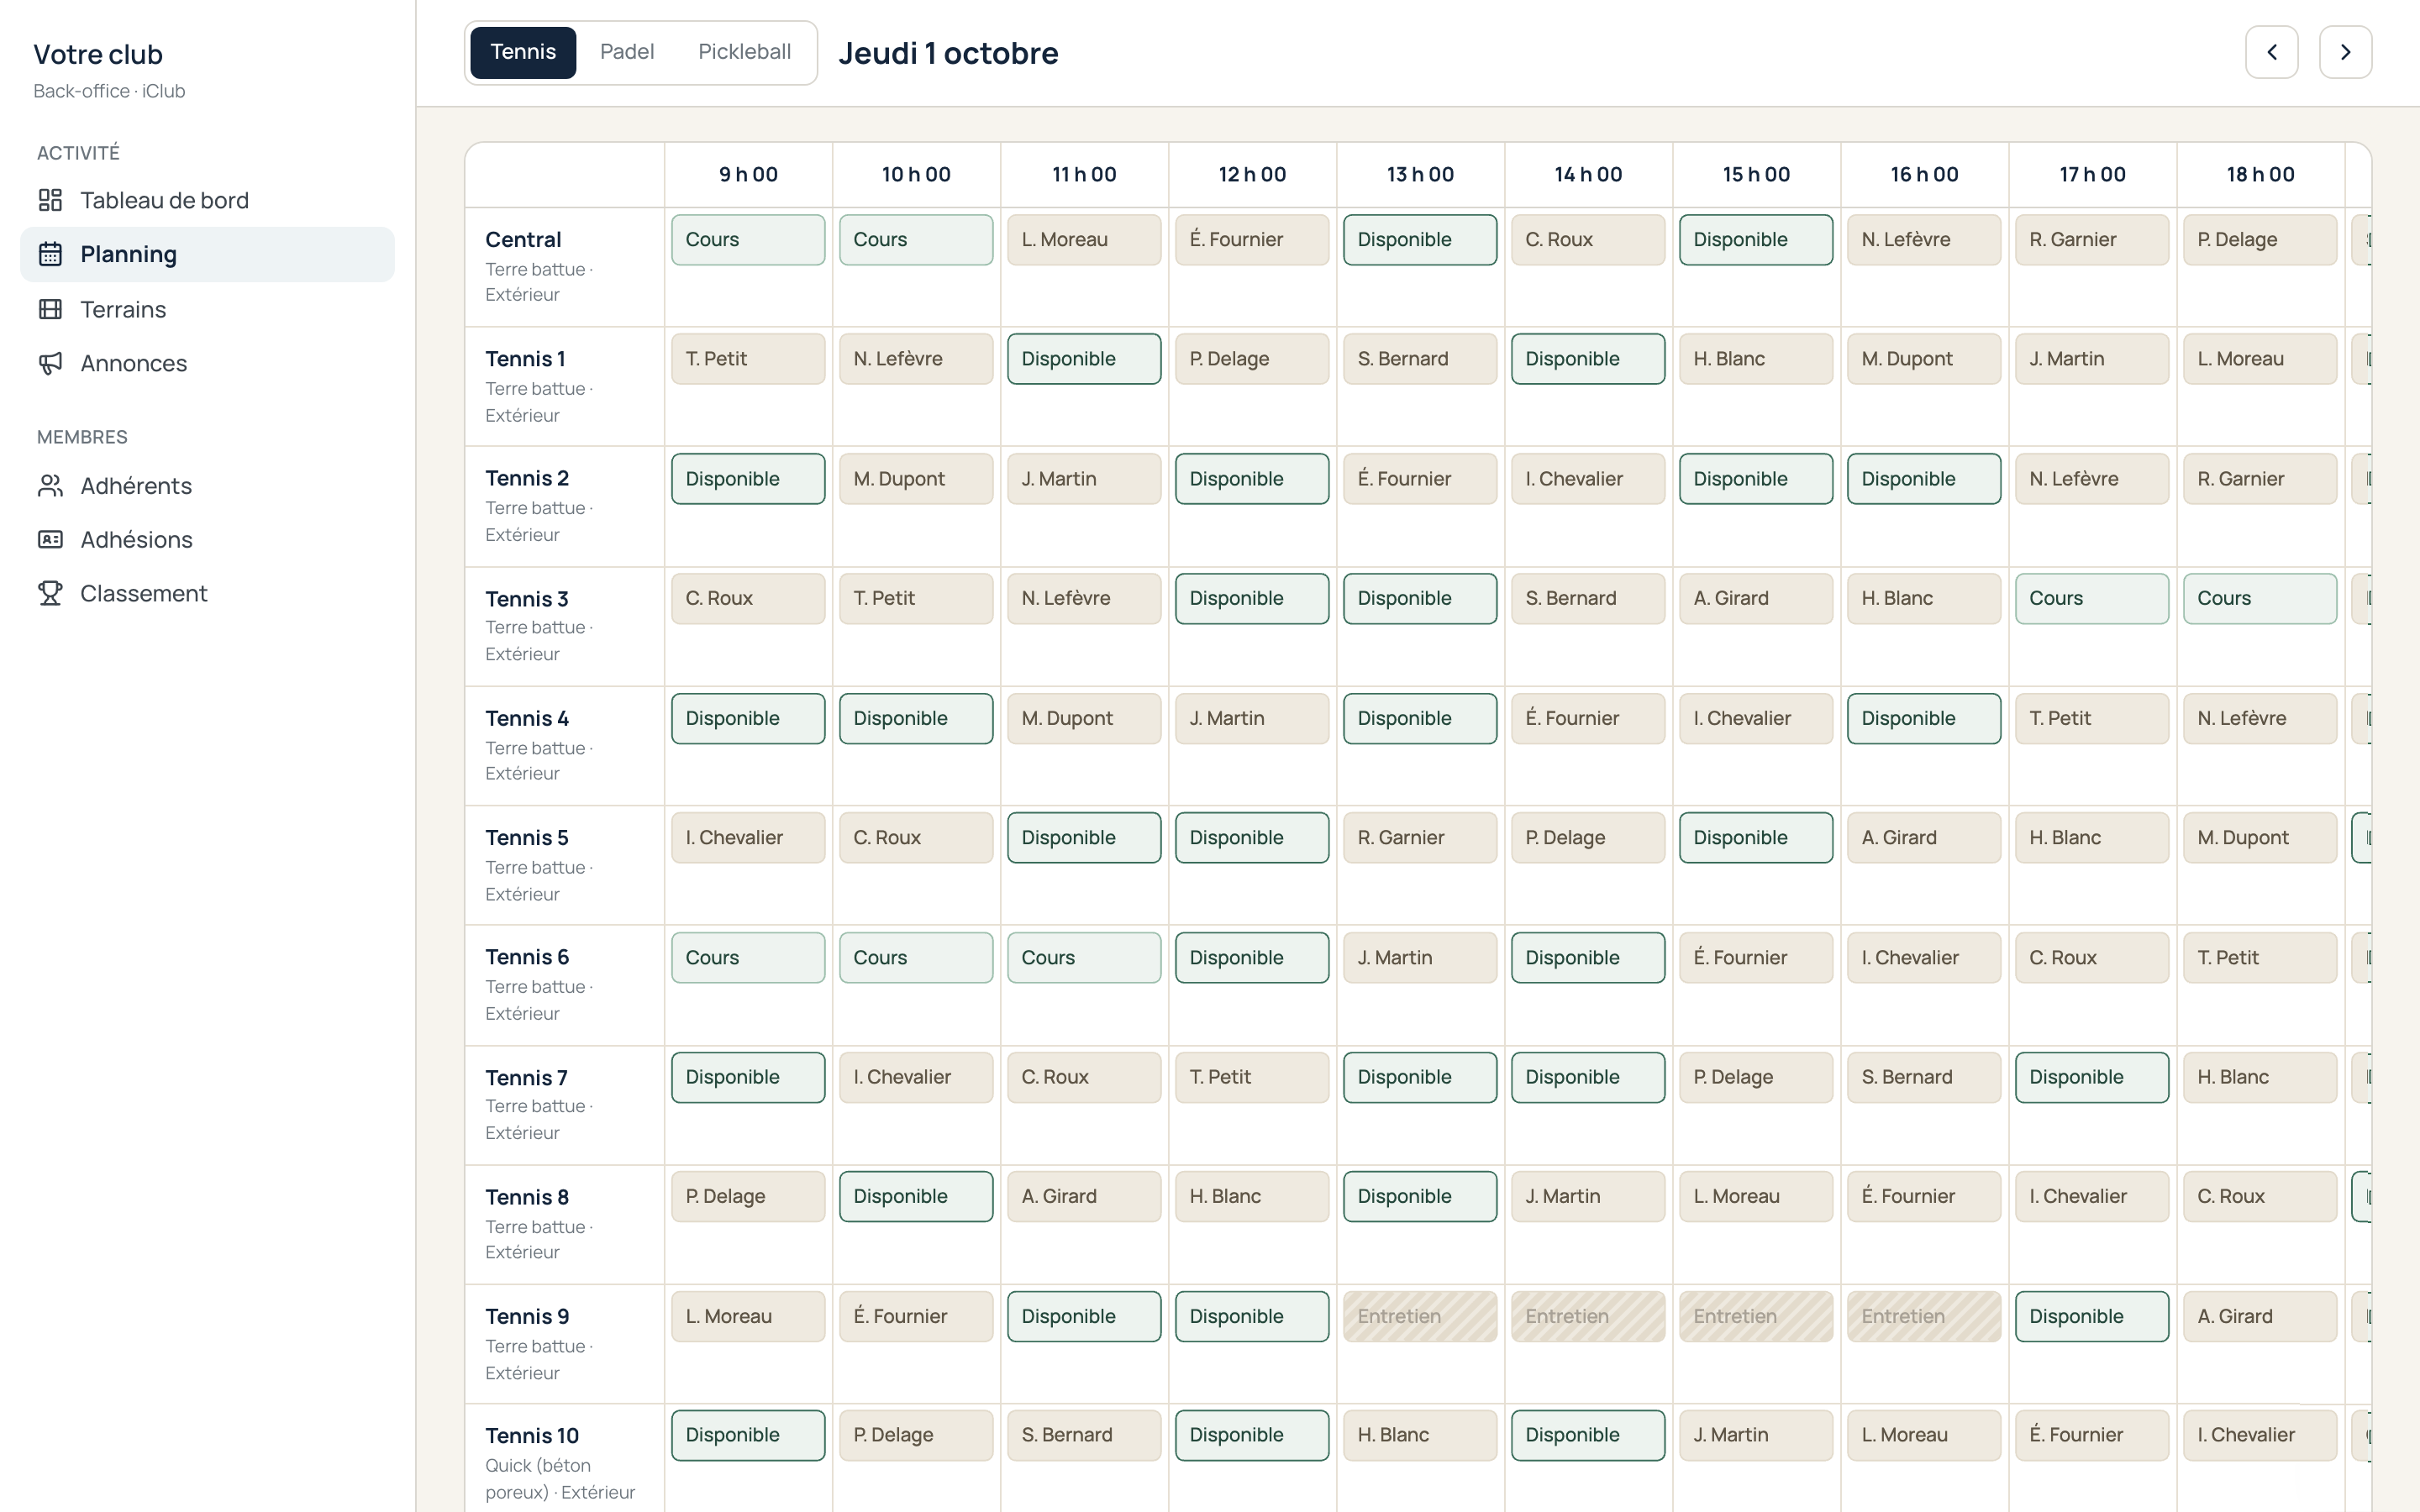The image size is (2420, 1512).
Task: Click the Tableau de bord grid icon
Action: (50, 200)
